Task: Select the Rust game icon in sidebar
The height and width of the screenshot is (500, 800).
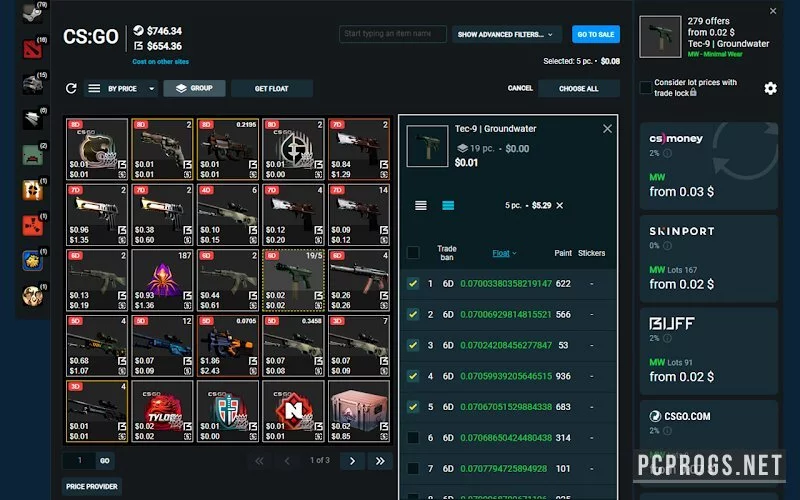Action: coord(32,225)
